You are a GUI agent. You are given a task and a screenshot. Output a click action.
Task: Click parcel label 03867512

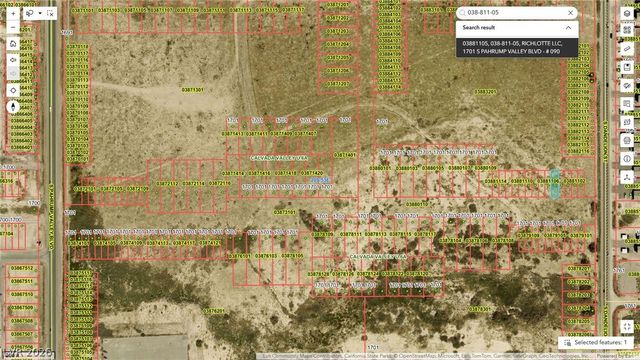click(22, 268)
